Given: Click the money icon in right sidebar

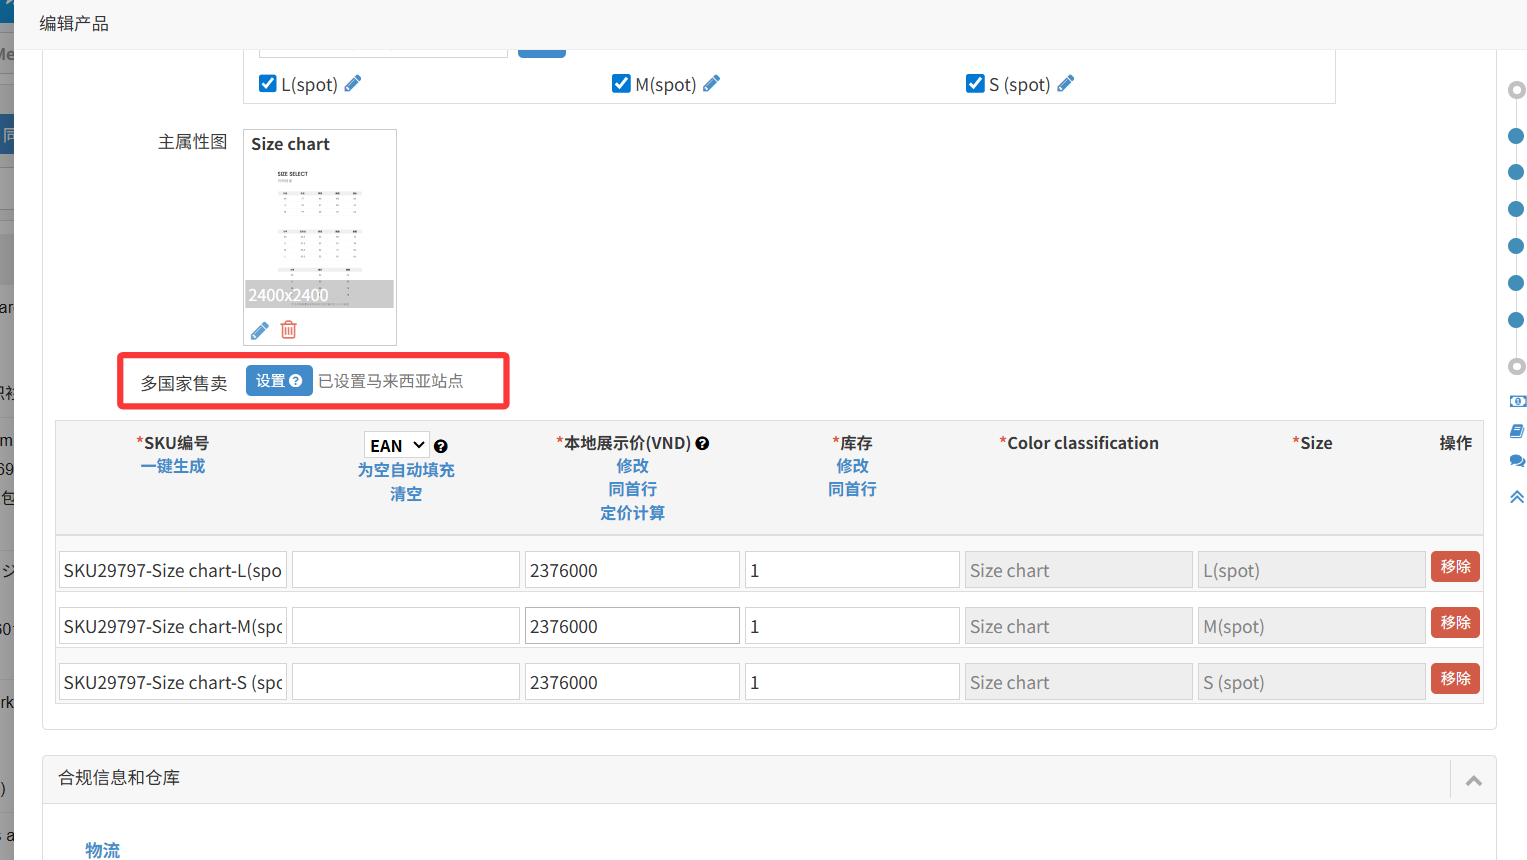Looking at the screenshot, I should pos(1517,401).
